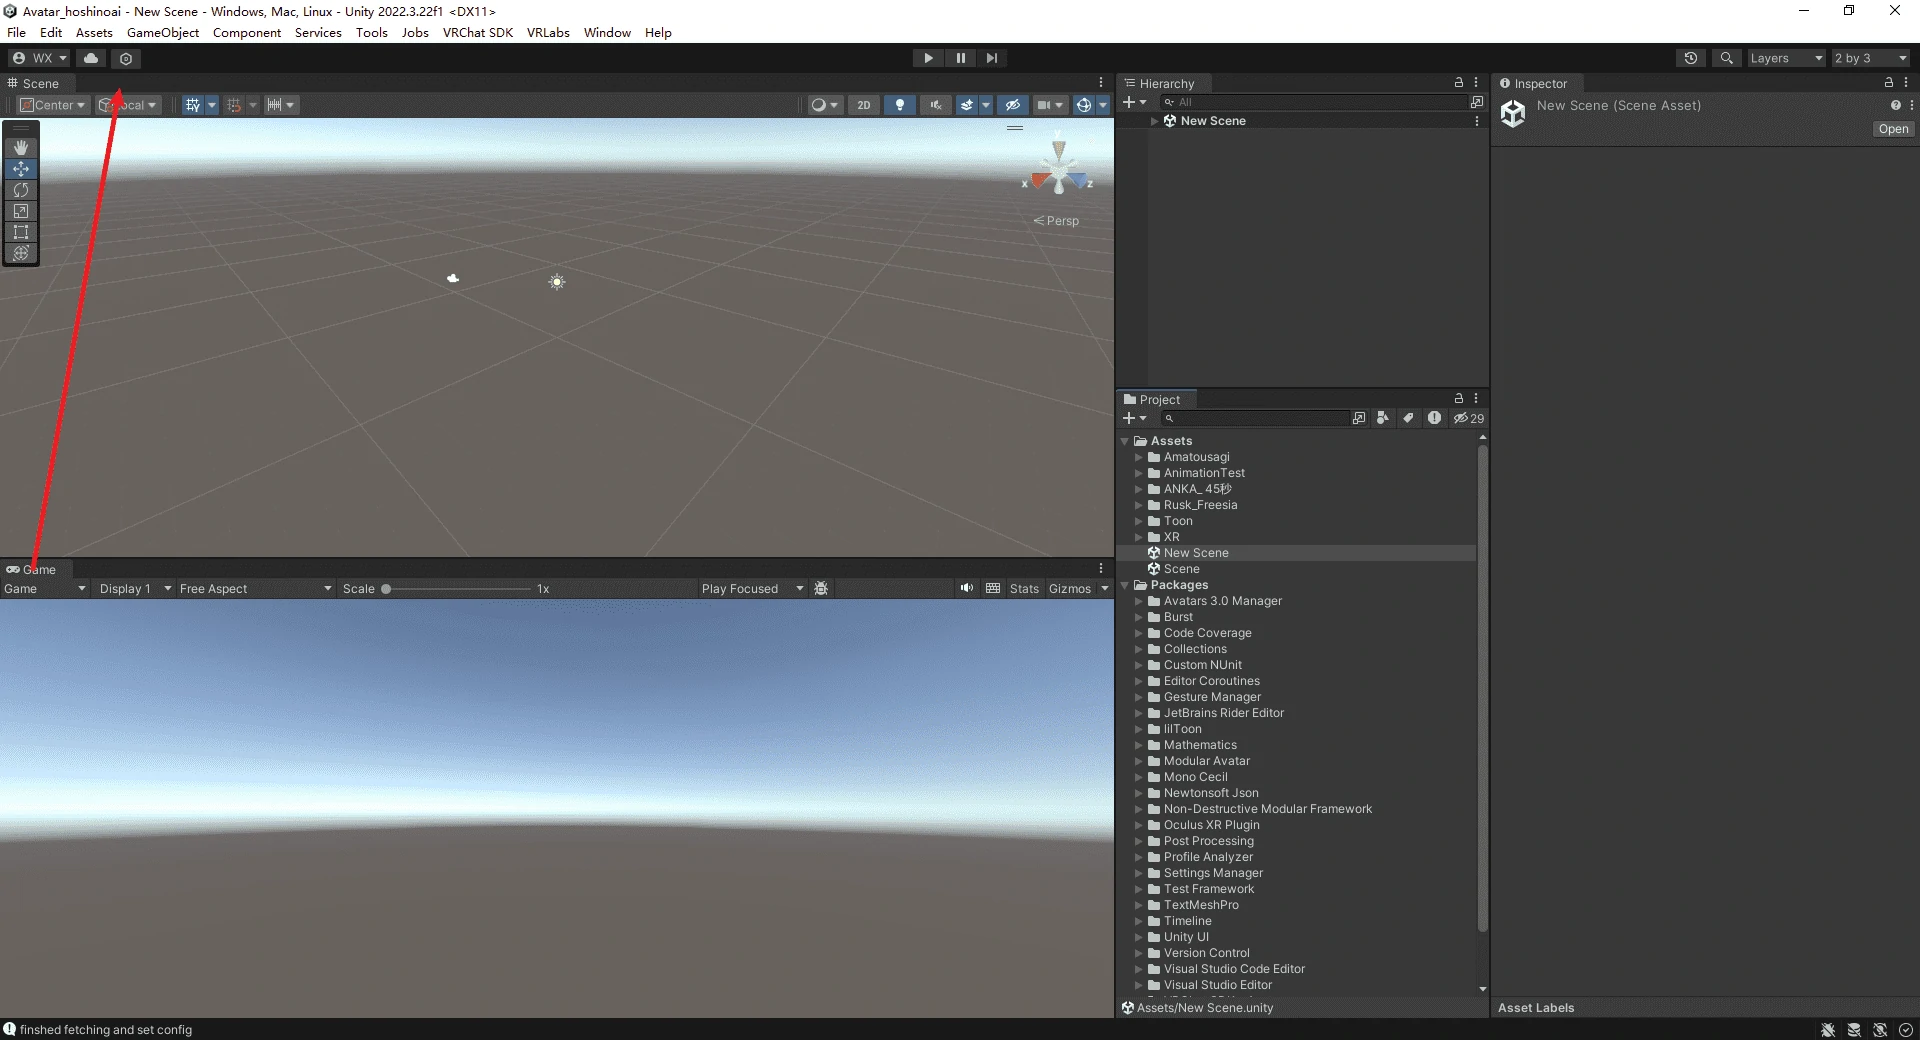Mute audio in Game view
1920x1040 pixels.
pos(966,588)
